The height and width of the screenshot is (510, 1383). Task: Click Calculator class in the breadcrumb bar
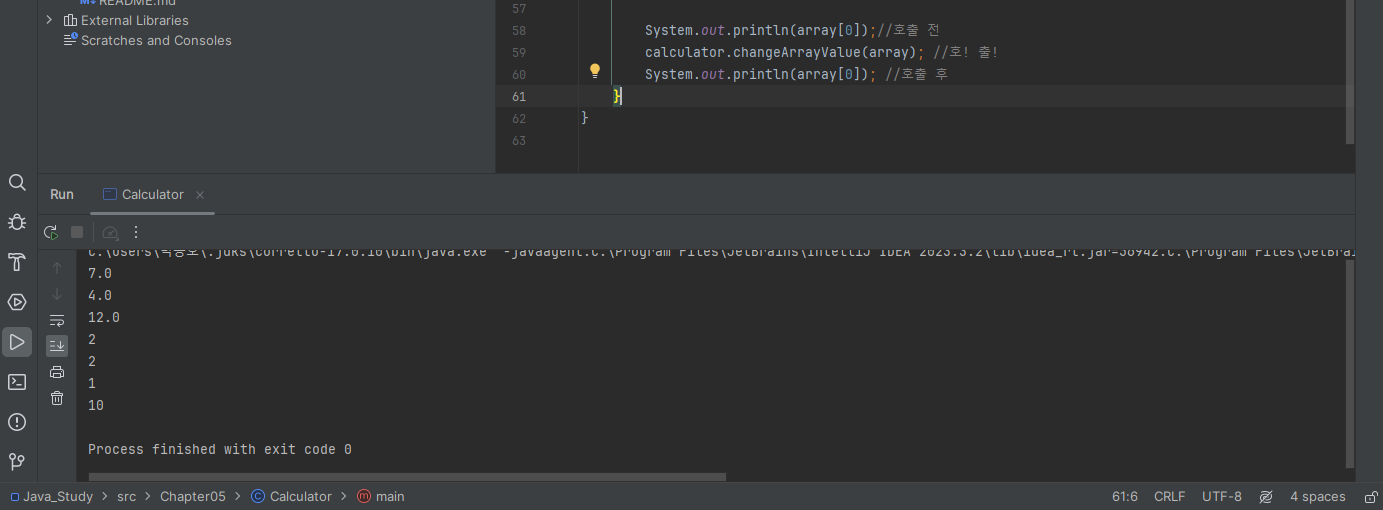click(291, 496)
